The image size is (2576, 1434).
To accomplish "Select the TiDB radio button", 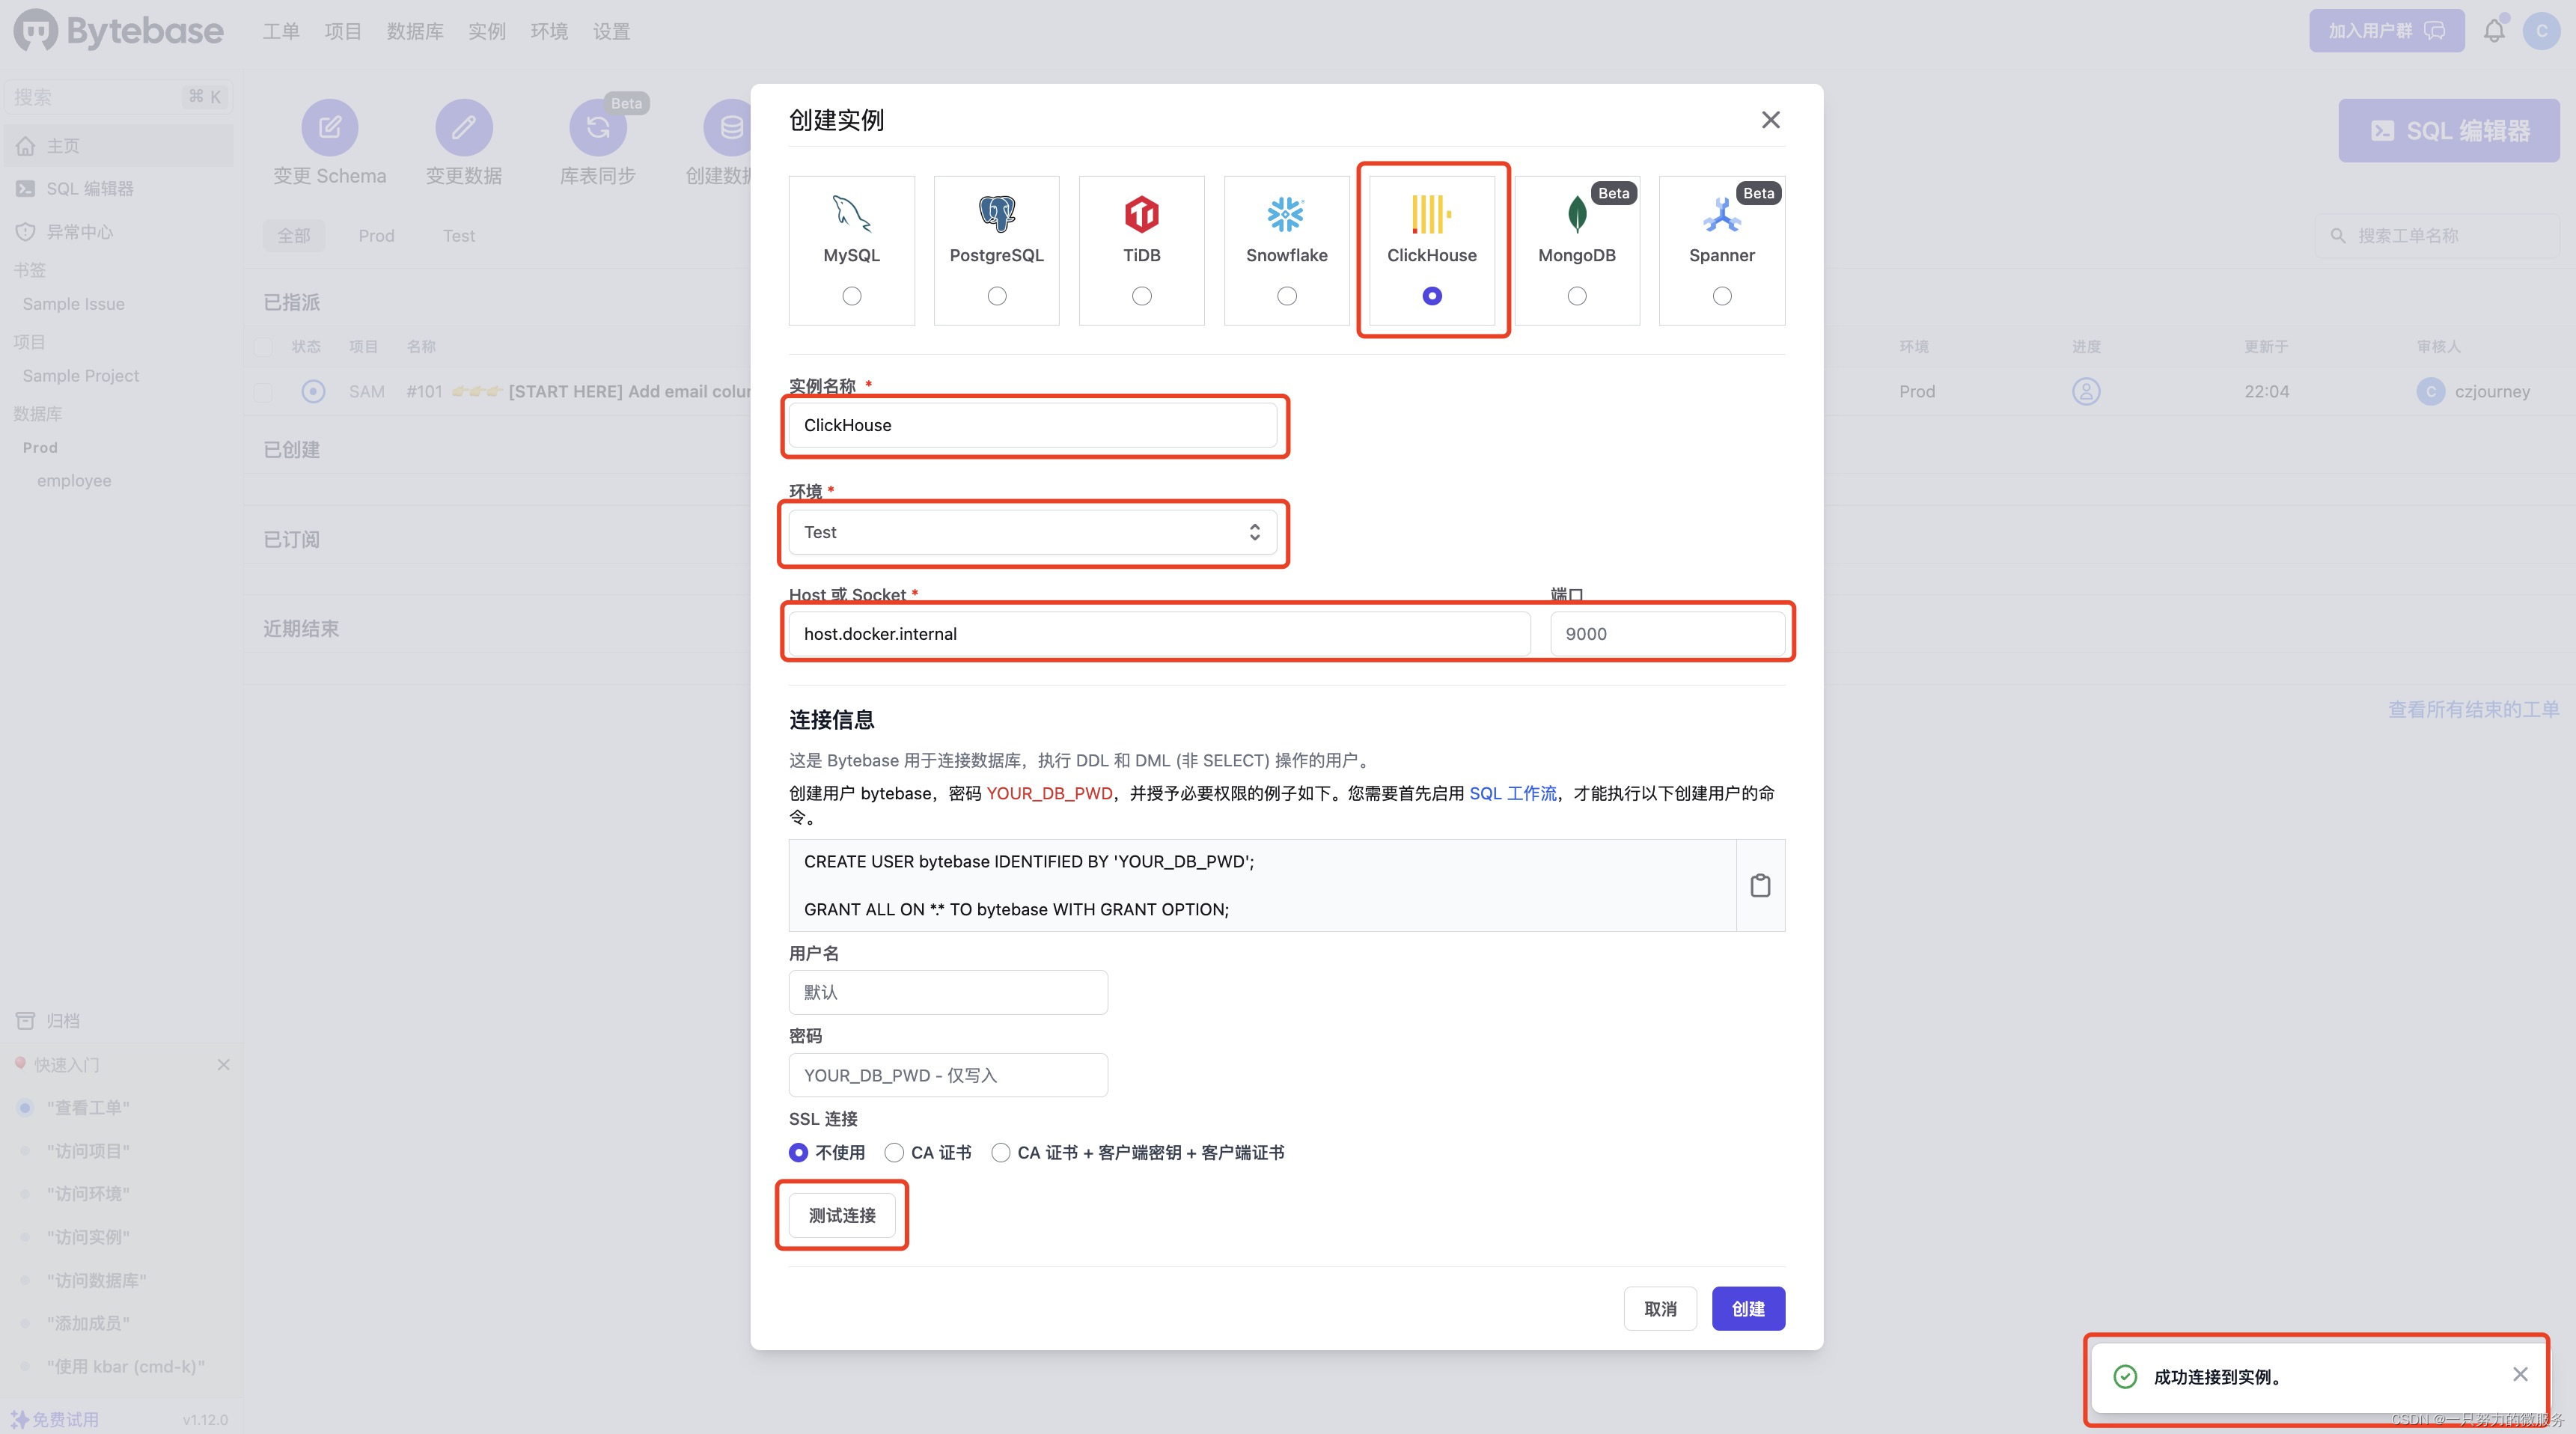I will (x=1141, y=296).
